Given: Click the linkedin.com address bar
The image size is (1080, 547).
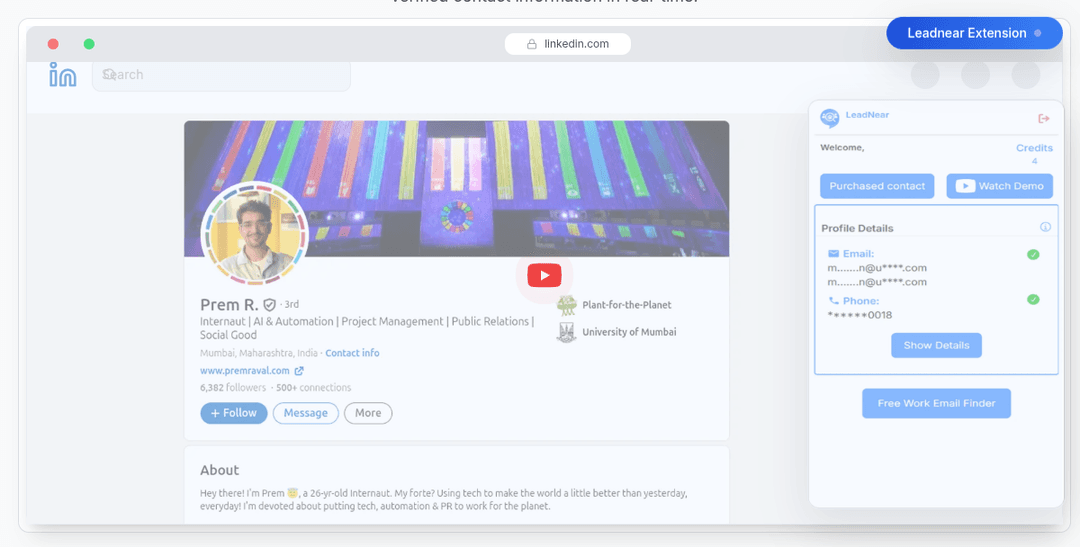Looking at the screenshot, I should [568, 44].
